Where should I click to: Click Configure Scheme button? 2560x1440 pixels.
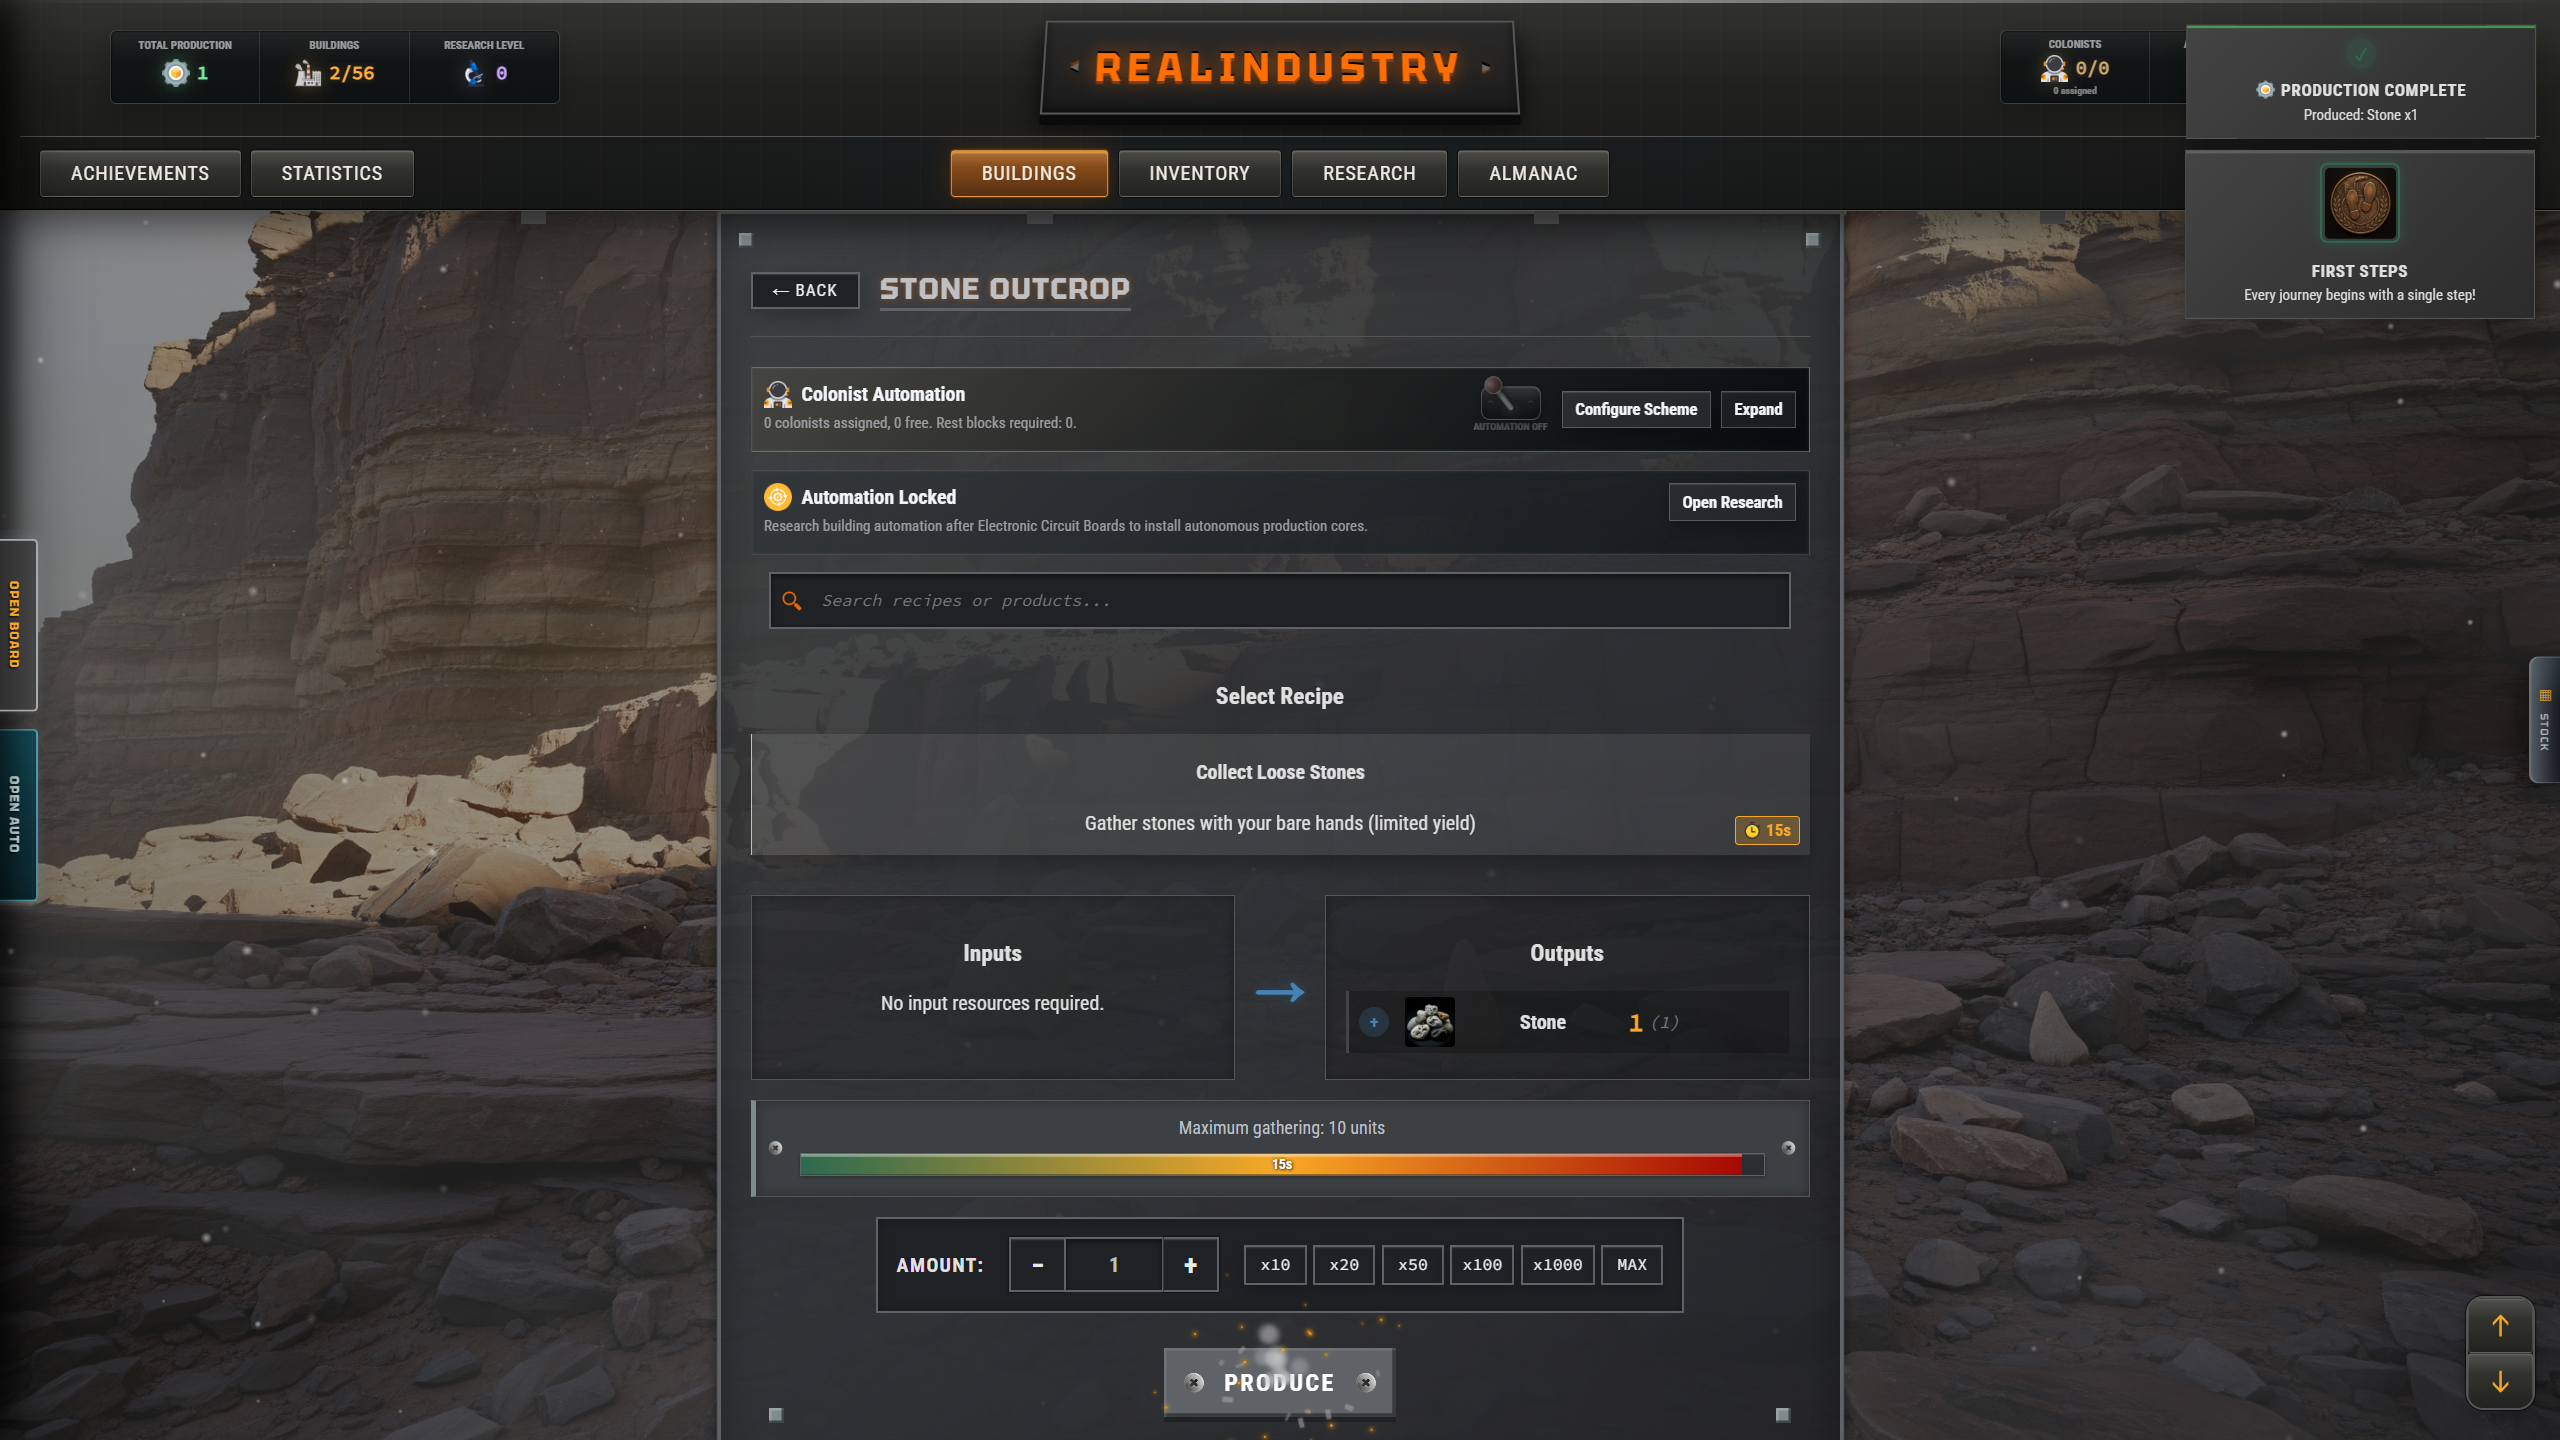tap(1636, 409)
